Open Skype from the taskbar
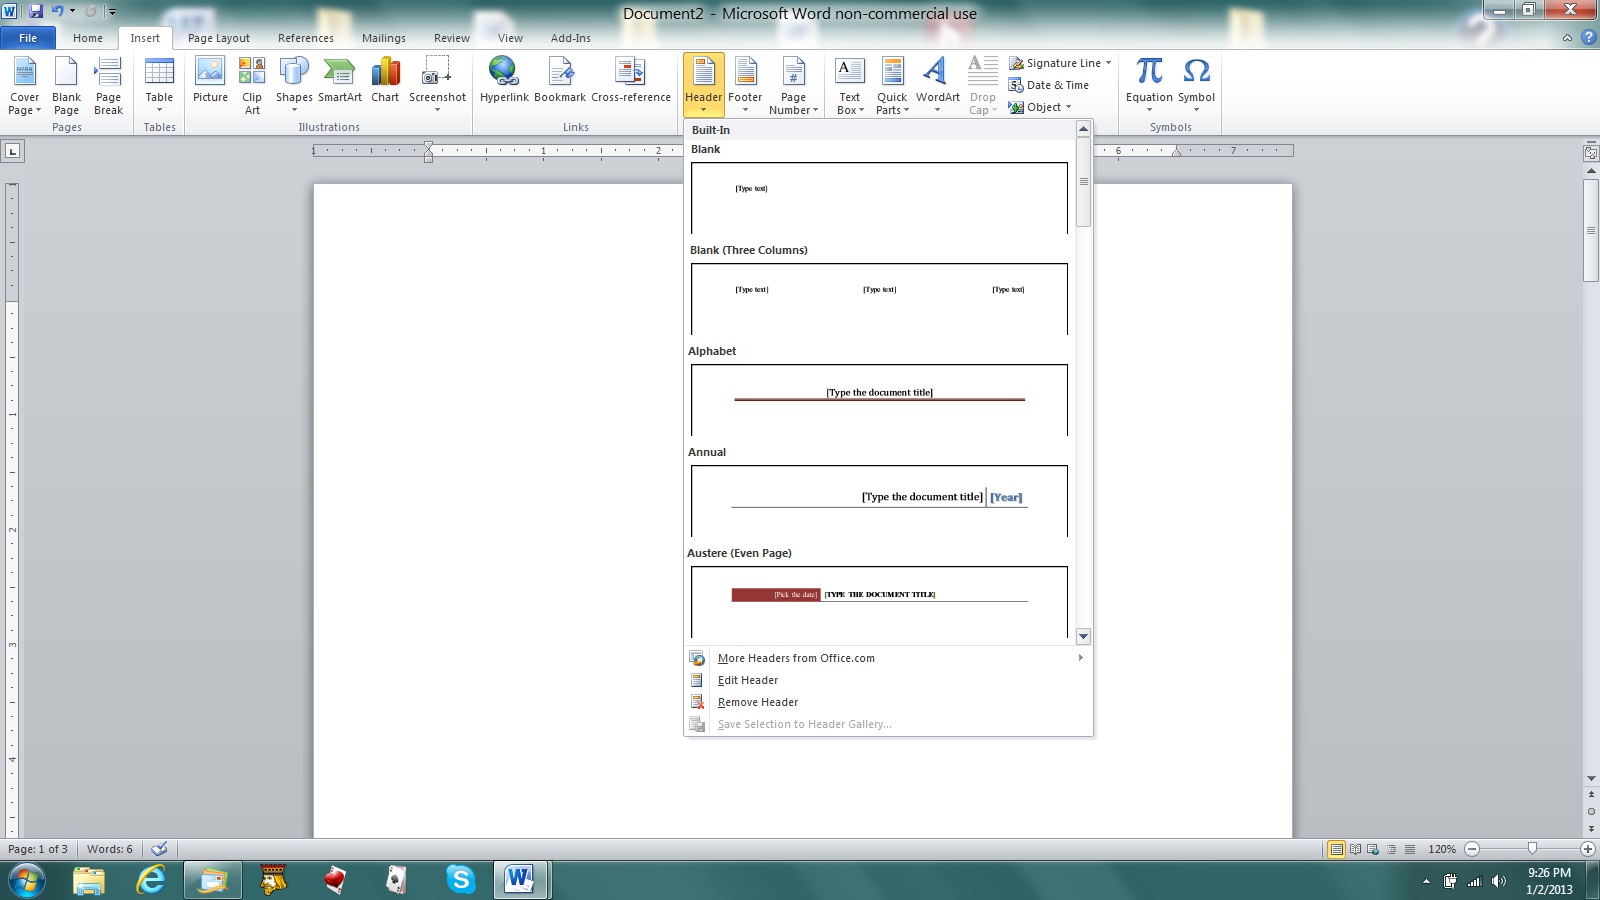Viewport: 1600px width, 900px height. point(460,880)
